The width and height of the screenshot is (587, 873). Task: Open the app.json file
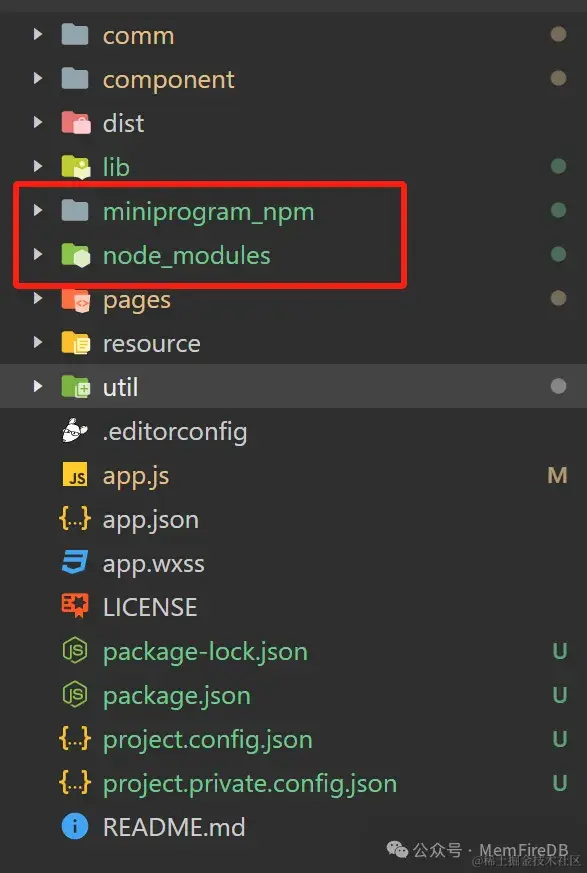(151, 520)
